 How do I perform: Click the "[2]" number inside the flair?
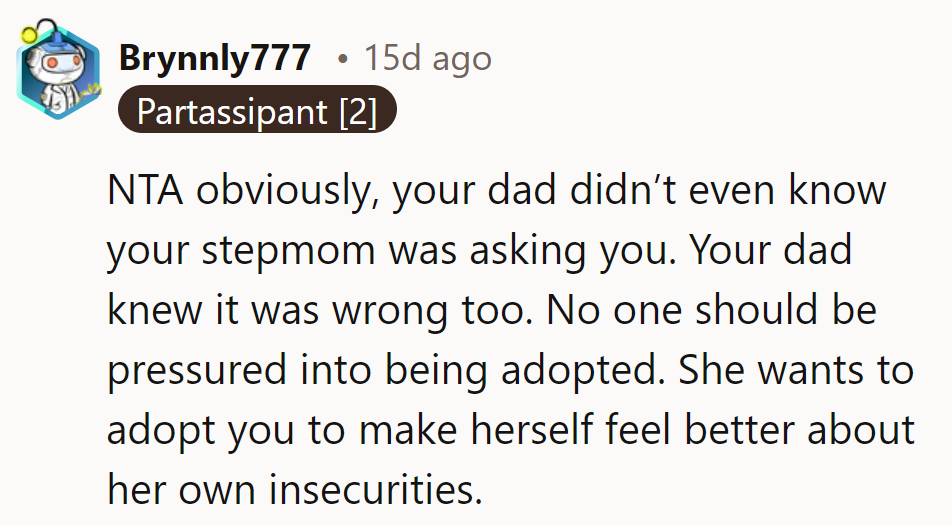(357, 112)
